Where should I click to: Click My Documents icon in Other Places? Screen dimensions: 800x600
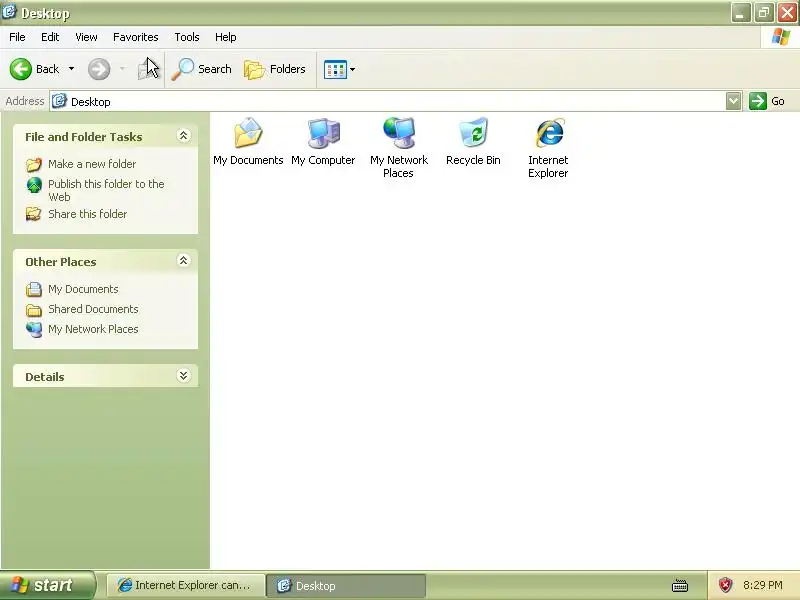coord(34,289)
